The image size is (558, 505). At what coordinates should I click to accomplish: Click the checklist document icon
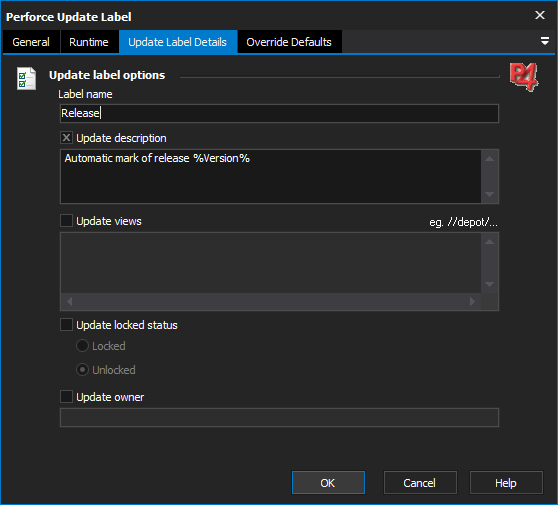pos(26,78)
